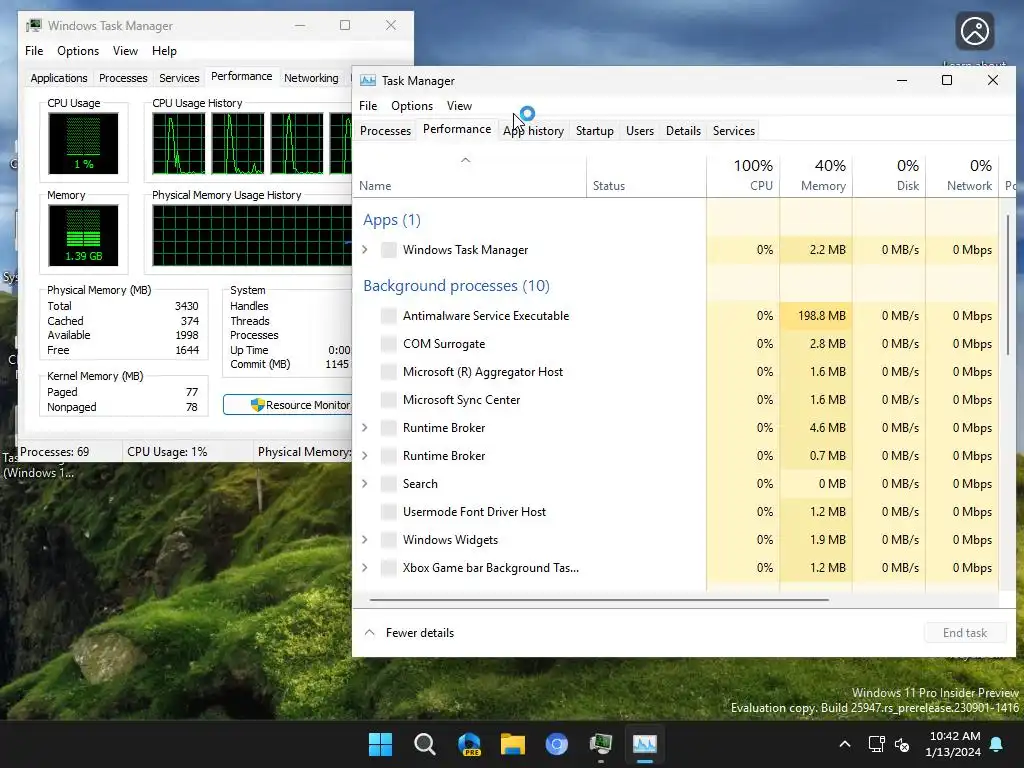The width and height of the screenshot is (1024, 768).
Task: Open View menu in Task Manager
Action: (x=459, y=106)
